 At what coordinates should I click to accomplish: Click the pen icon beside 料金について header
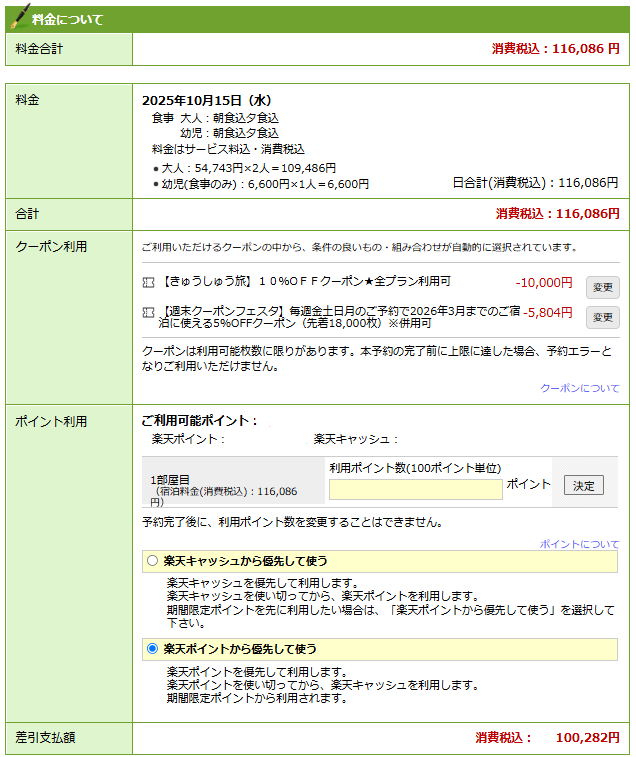coord(18,17)
